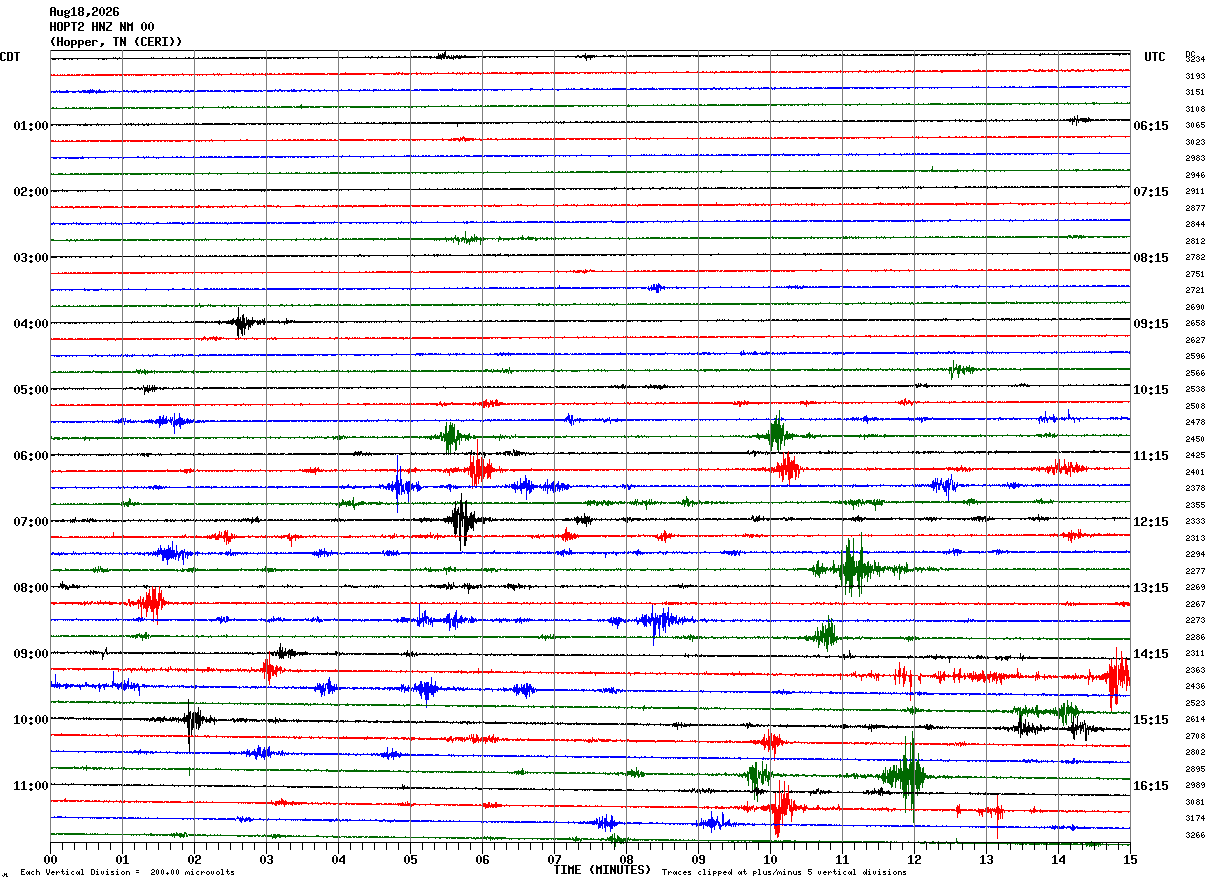
Task: Click the 04:00 CDT time label
Action: coord(31,324)
